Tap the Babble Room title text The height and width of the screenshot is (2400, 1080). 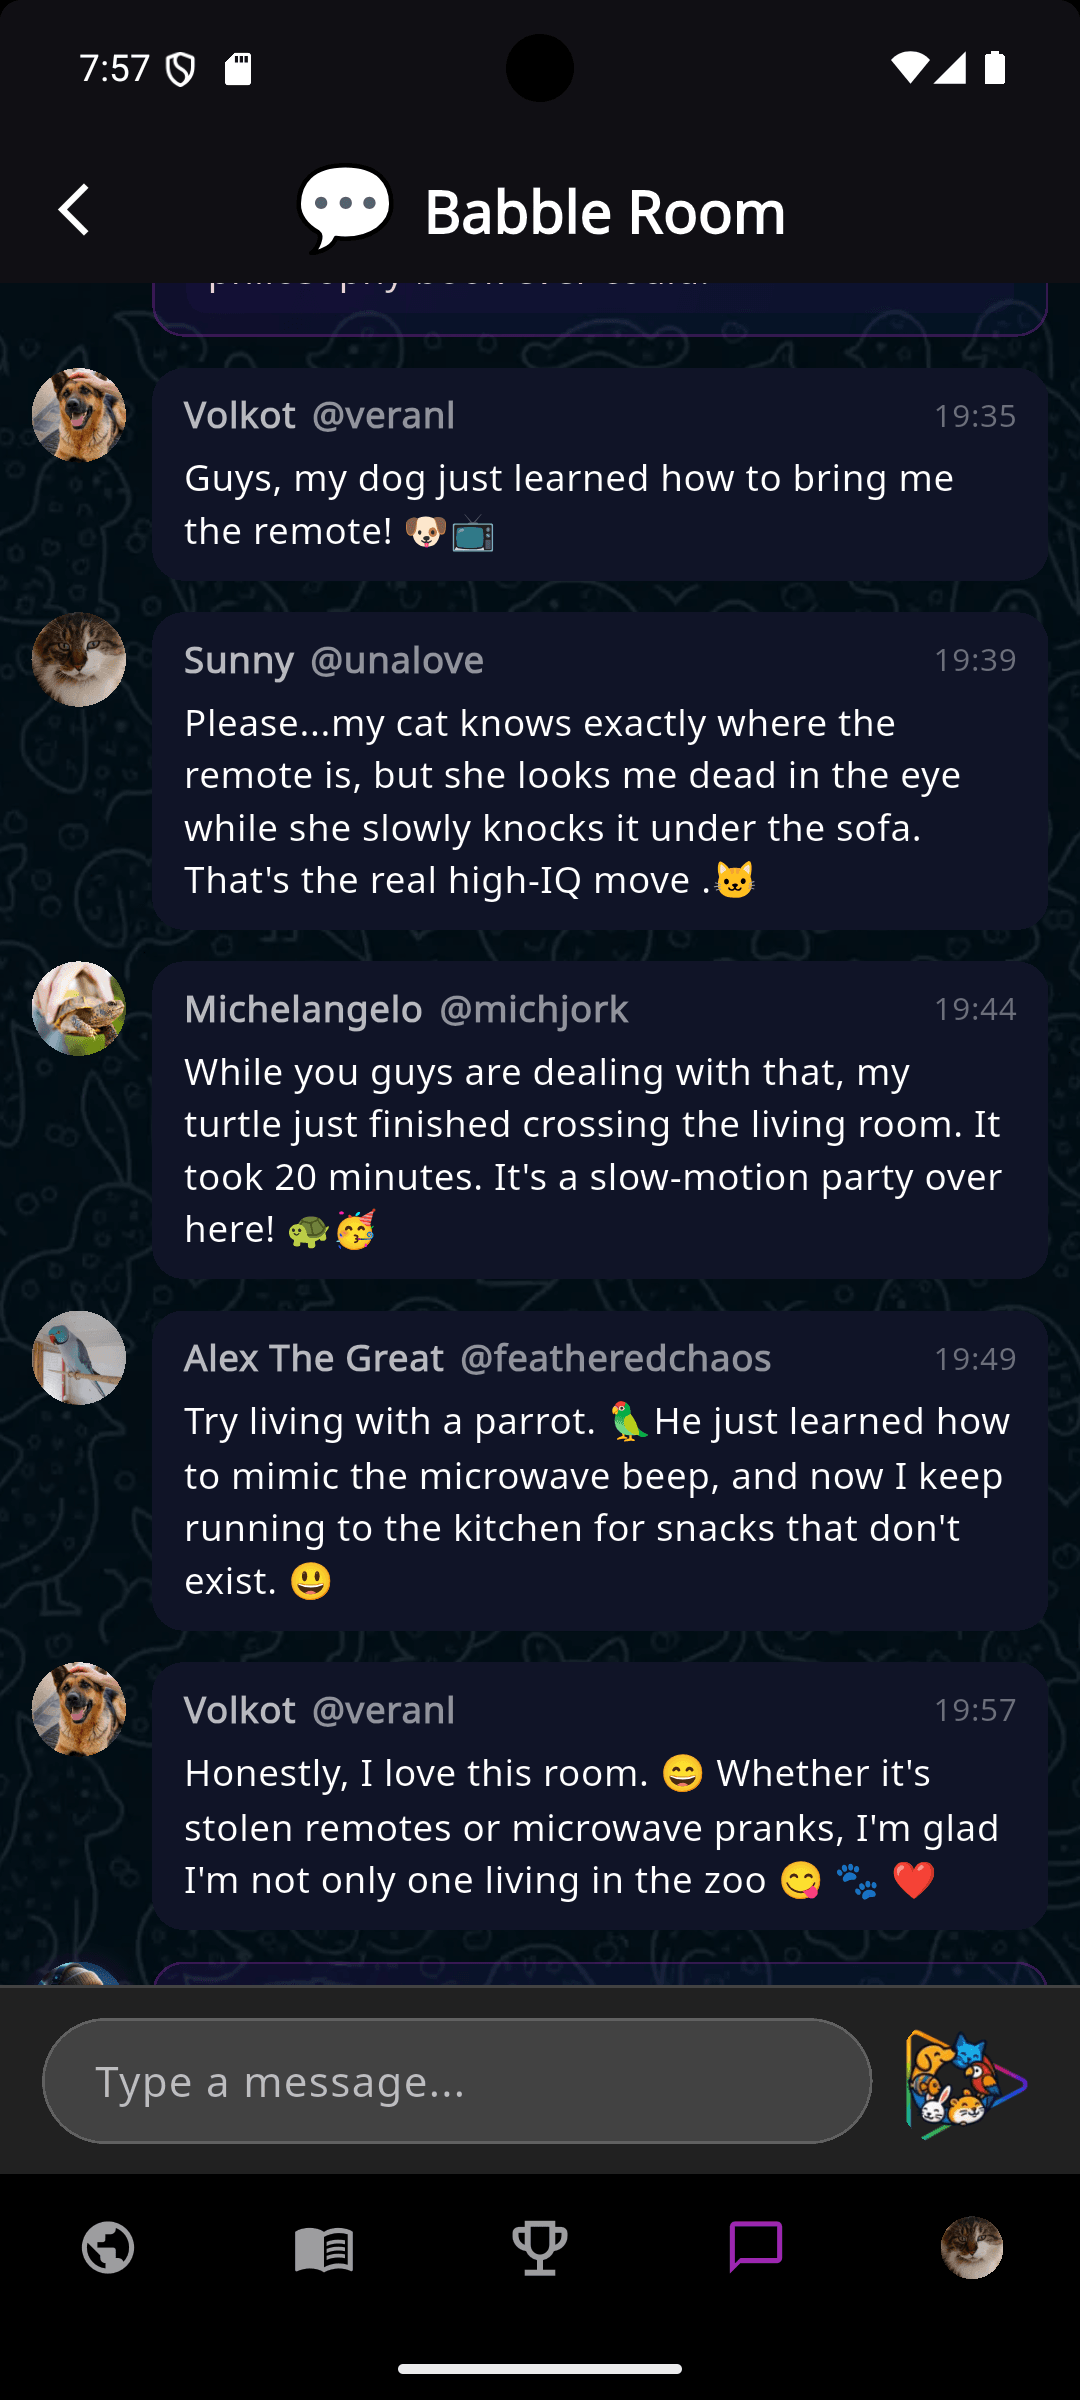click(605, 212)
